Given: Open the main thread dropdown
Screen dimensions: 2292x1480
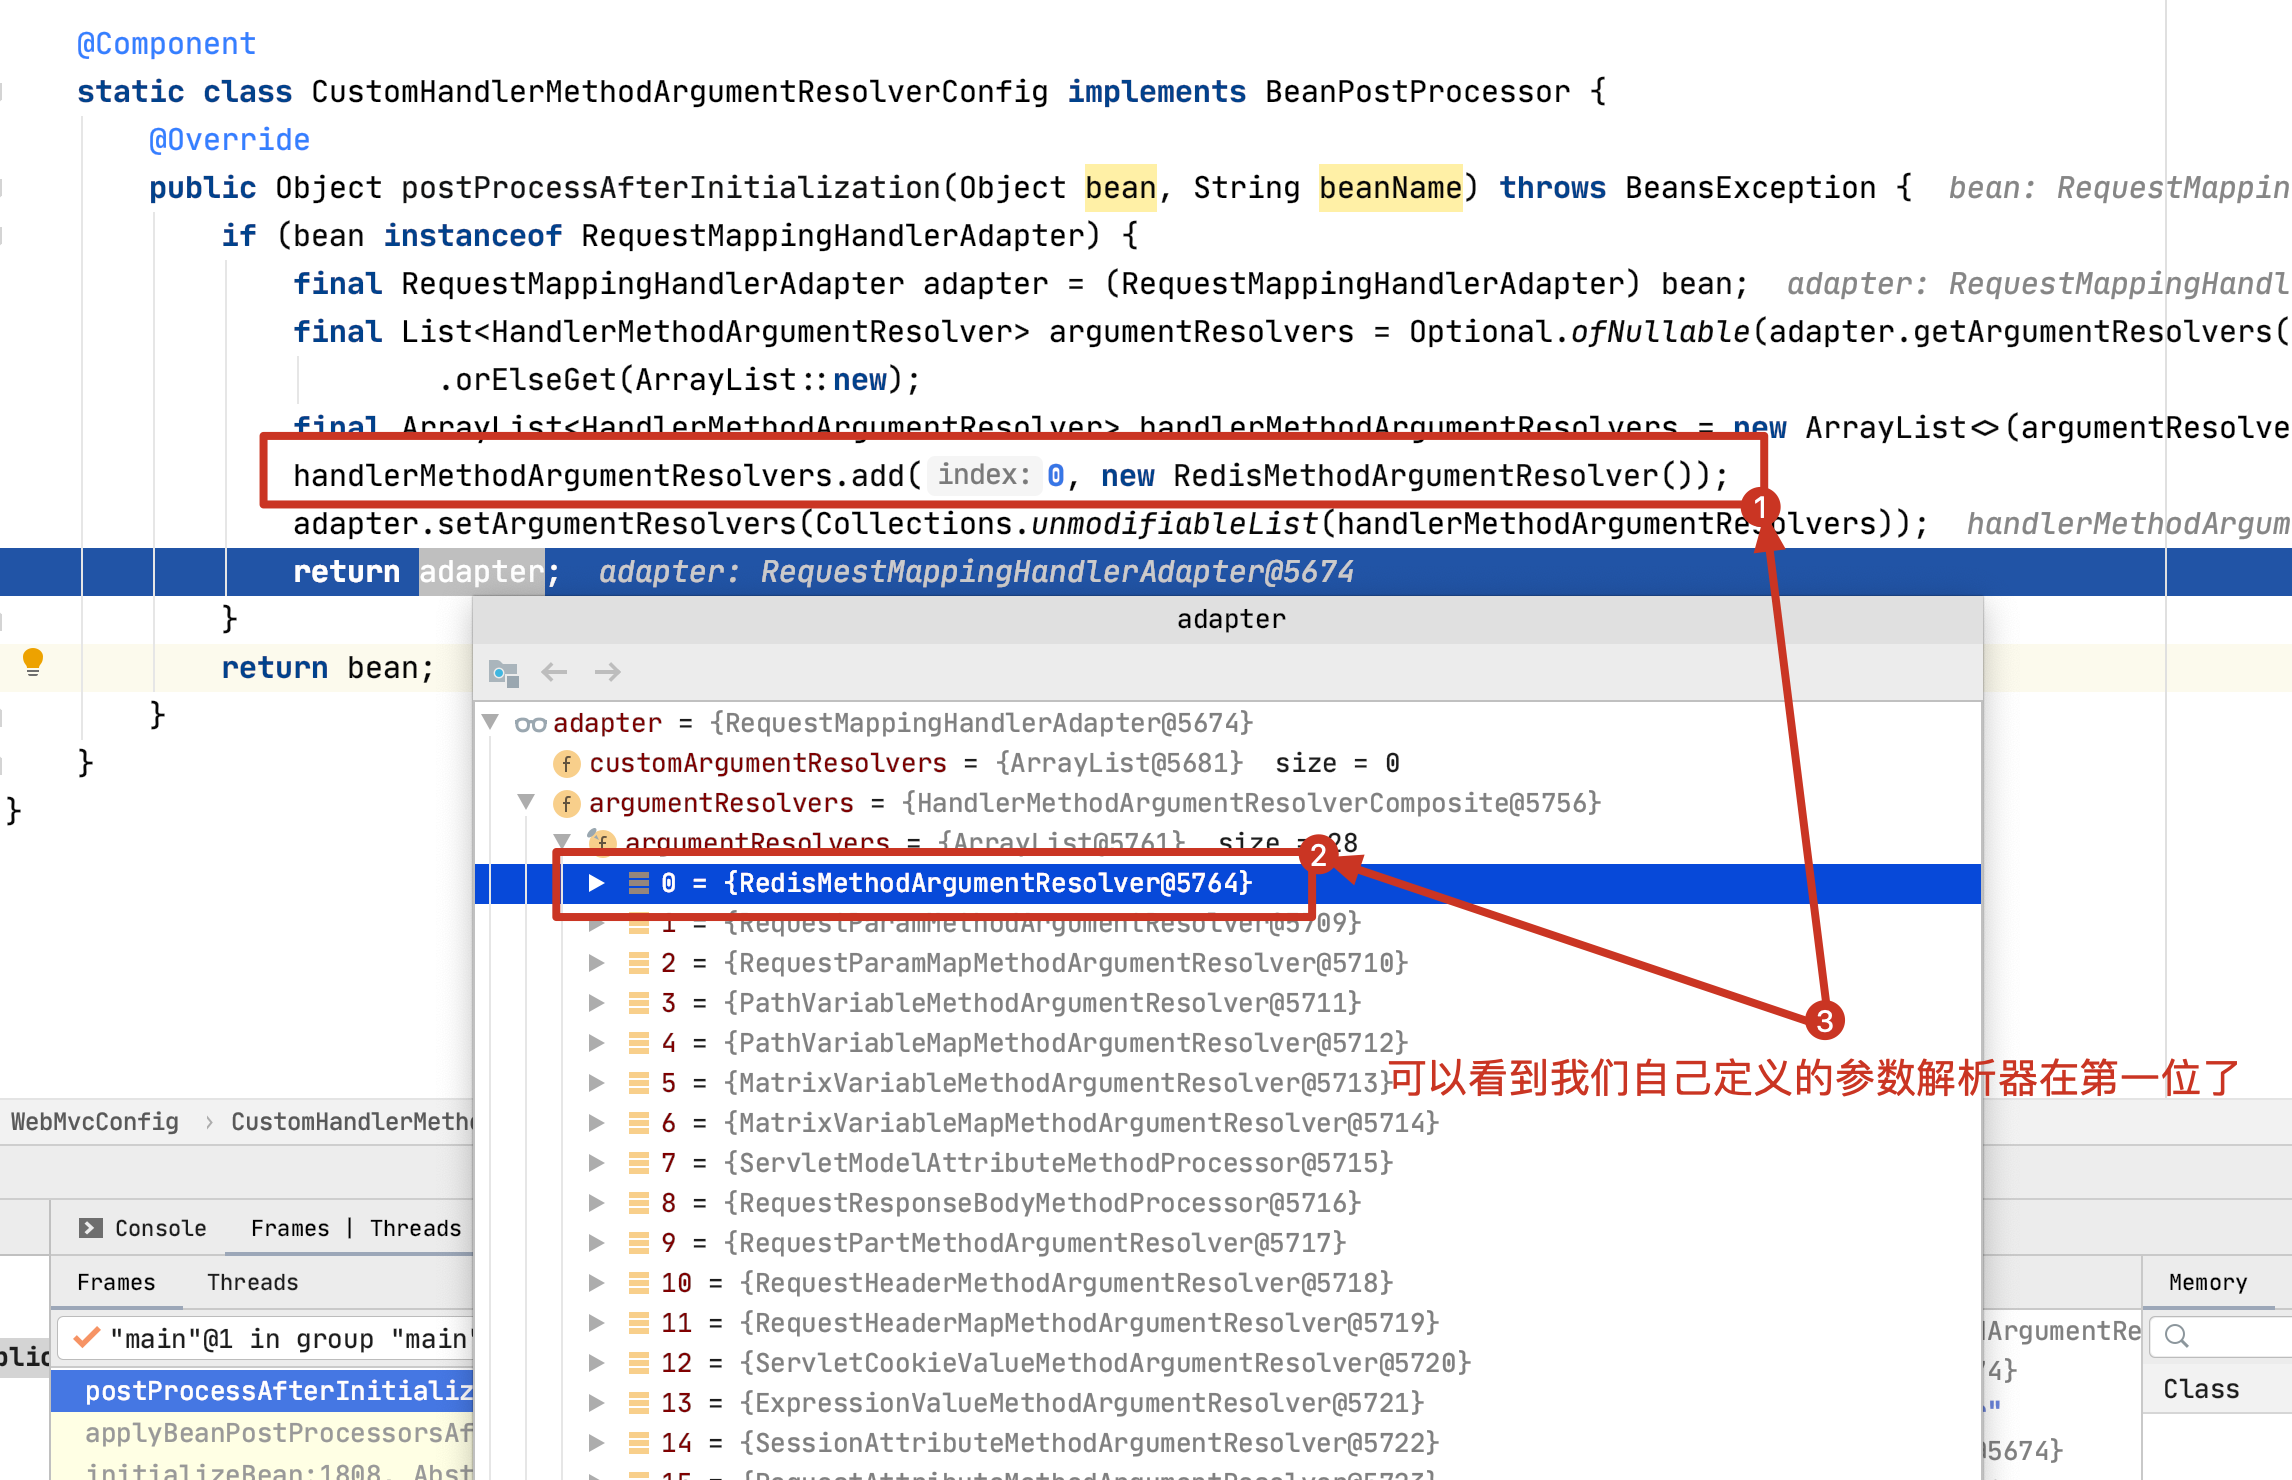Looking at the screenshot, I should click(x=265, y=1338).
